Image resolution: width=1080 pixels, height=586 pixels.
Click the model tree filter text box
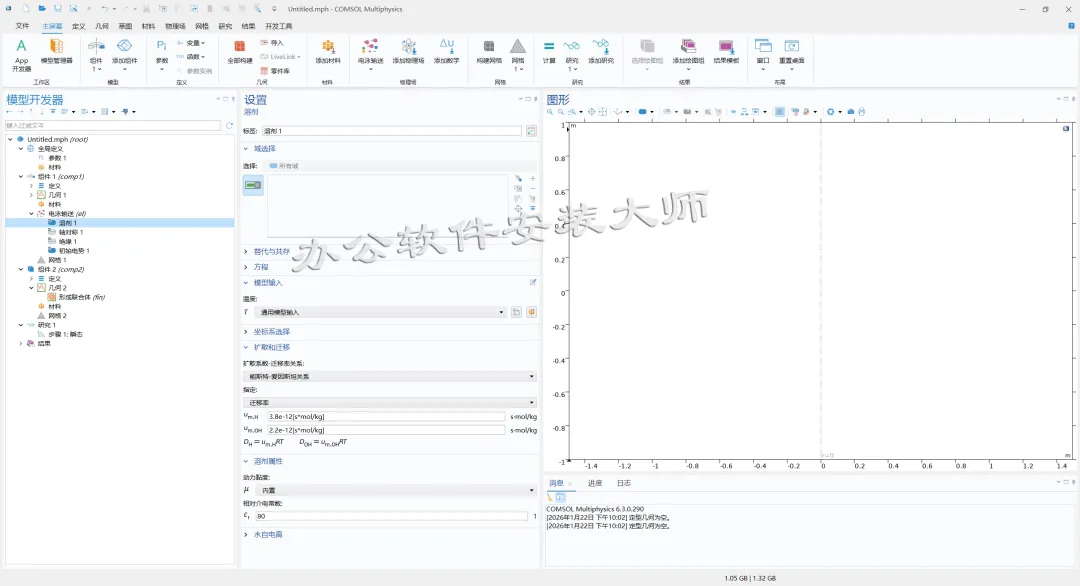click(113, 125)
